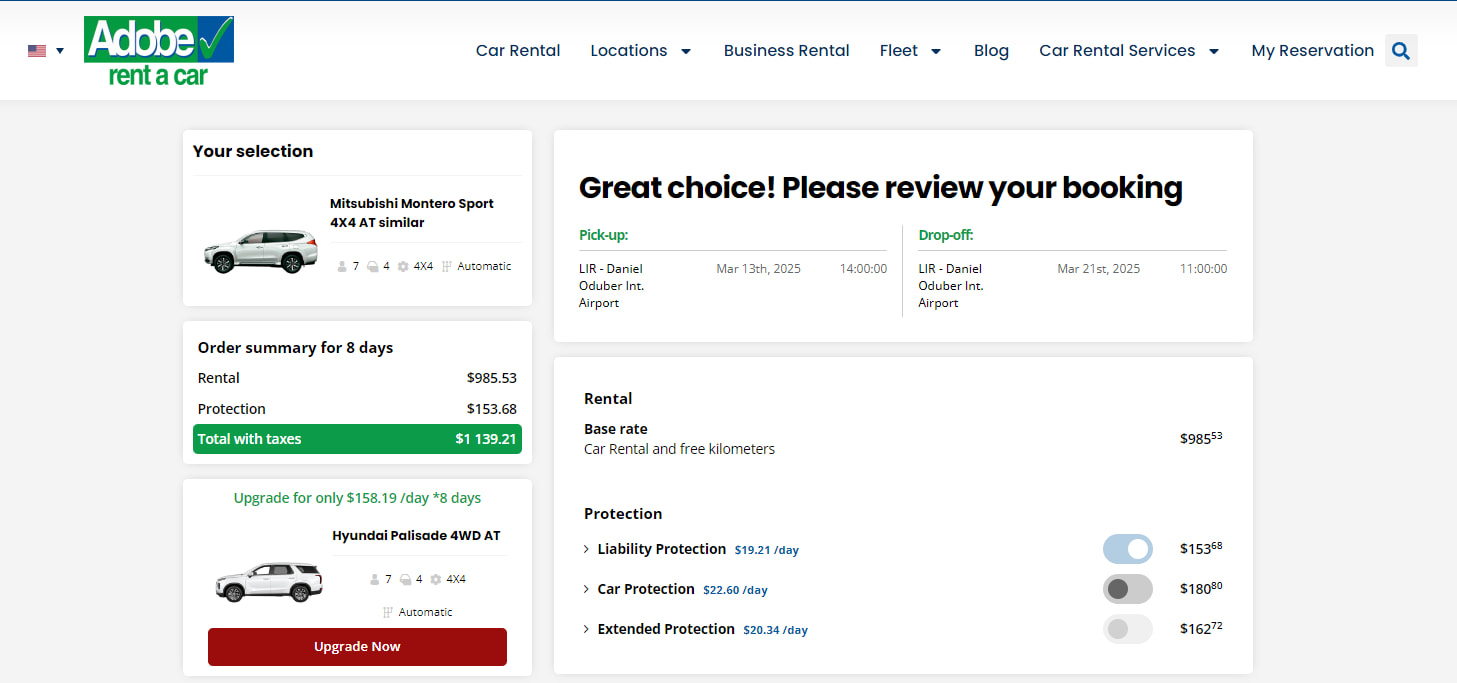Viewport: 1457px width, 683px height.
Task: Click the US flag language icon
Action: point(37,51)
